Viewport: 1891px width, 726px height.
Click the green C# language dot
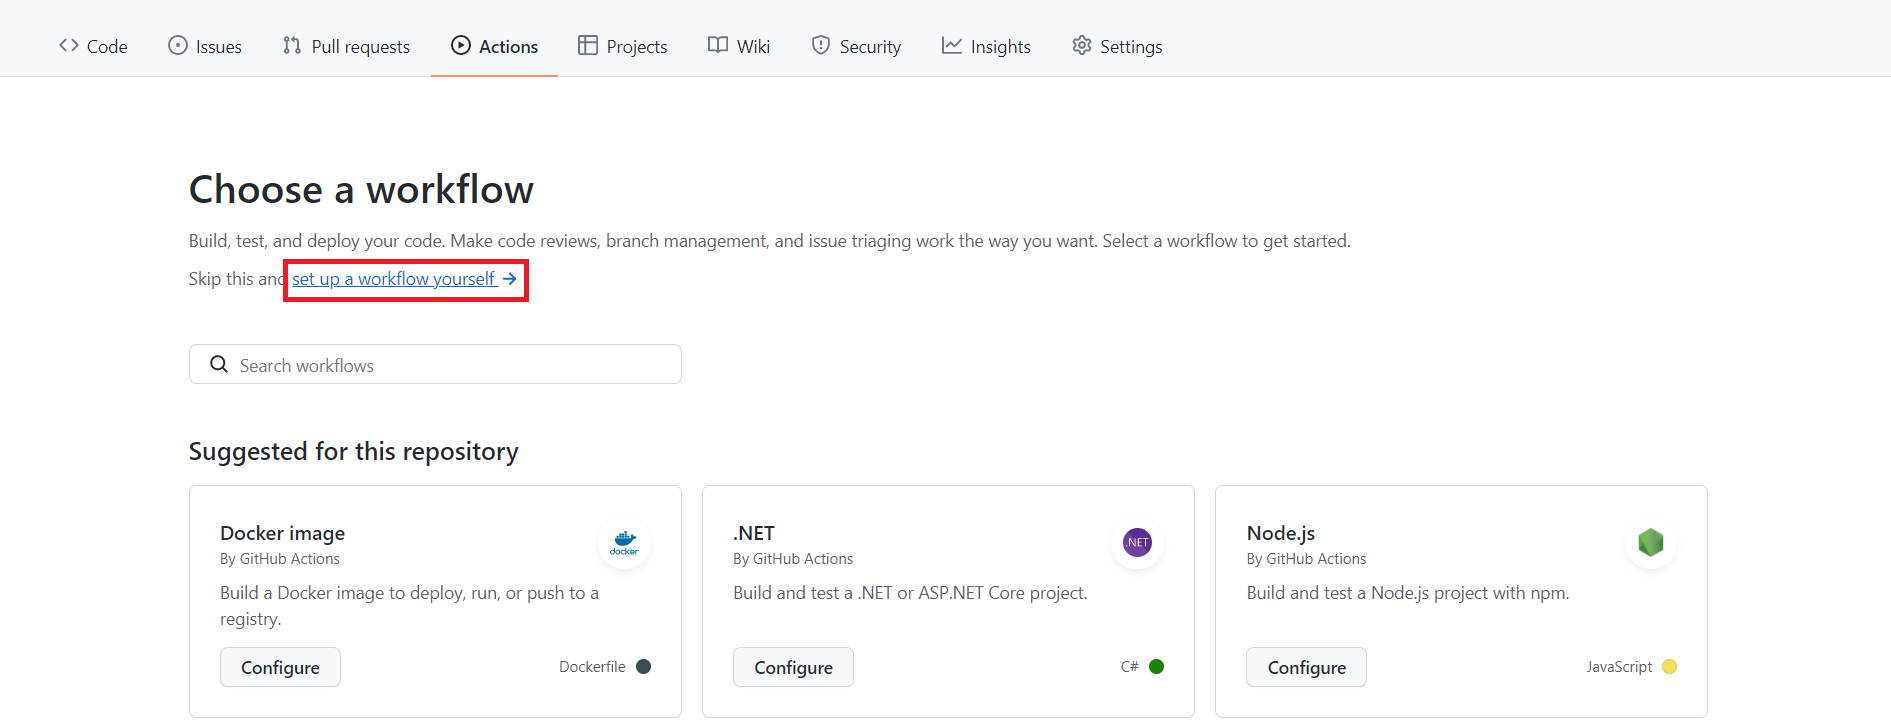(x=1156, y=667)
